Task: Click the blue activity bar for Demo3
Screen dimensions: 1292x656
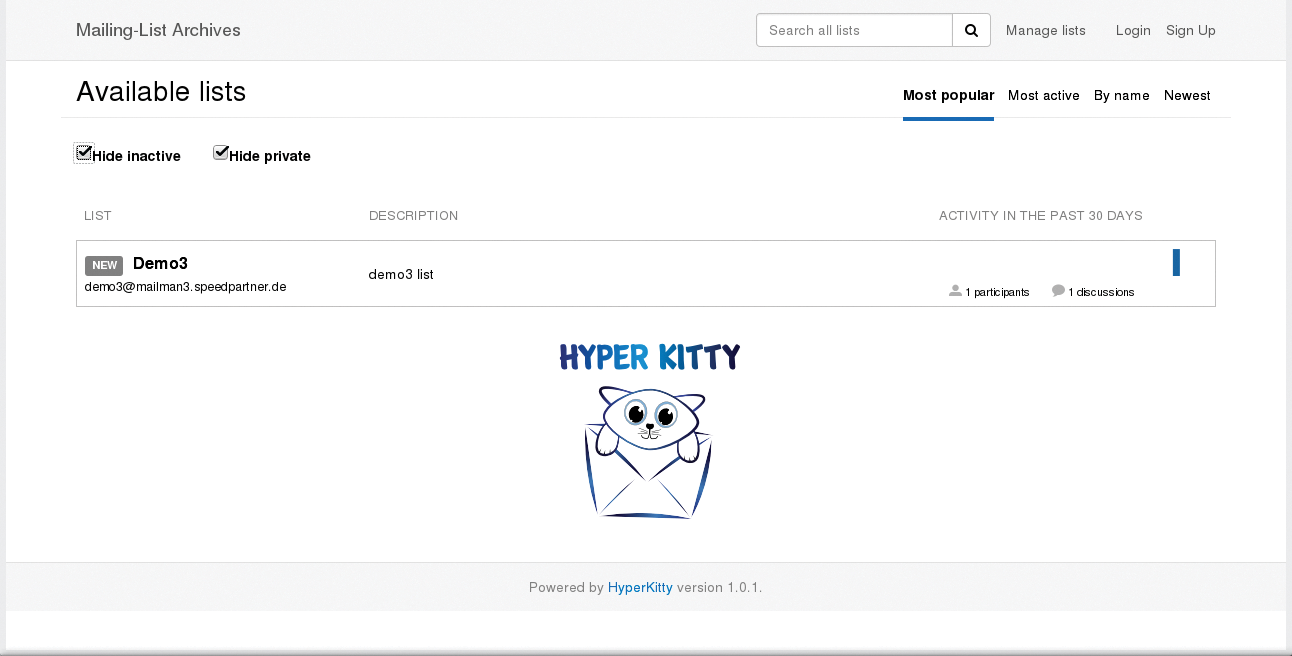Action: [x=1177, y=262]
